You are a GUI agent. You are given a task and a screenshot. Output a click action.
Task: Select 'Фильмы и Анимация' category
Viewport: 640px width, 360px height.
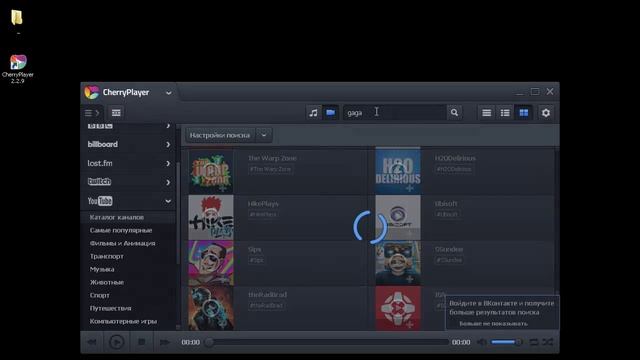122,243
